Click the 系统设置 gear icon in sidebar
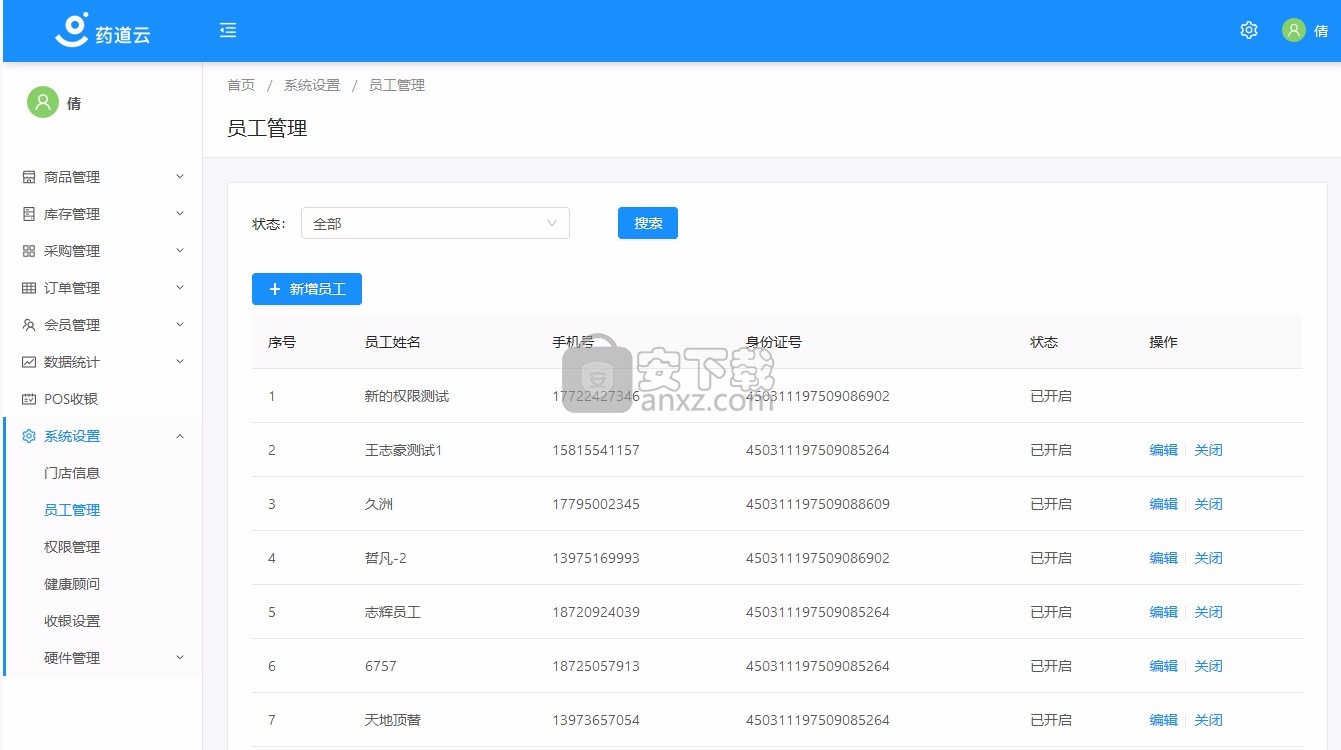The height and width of the screenshot is (750, 1341). click(29, 436)
